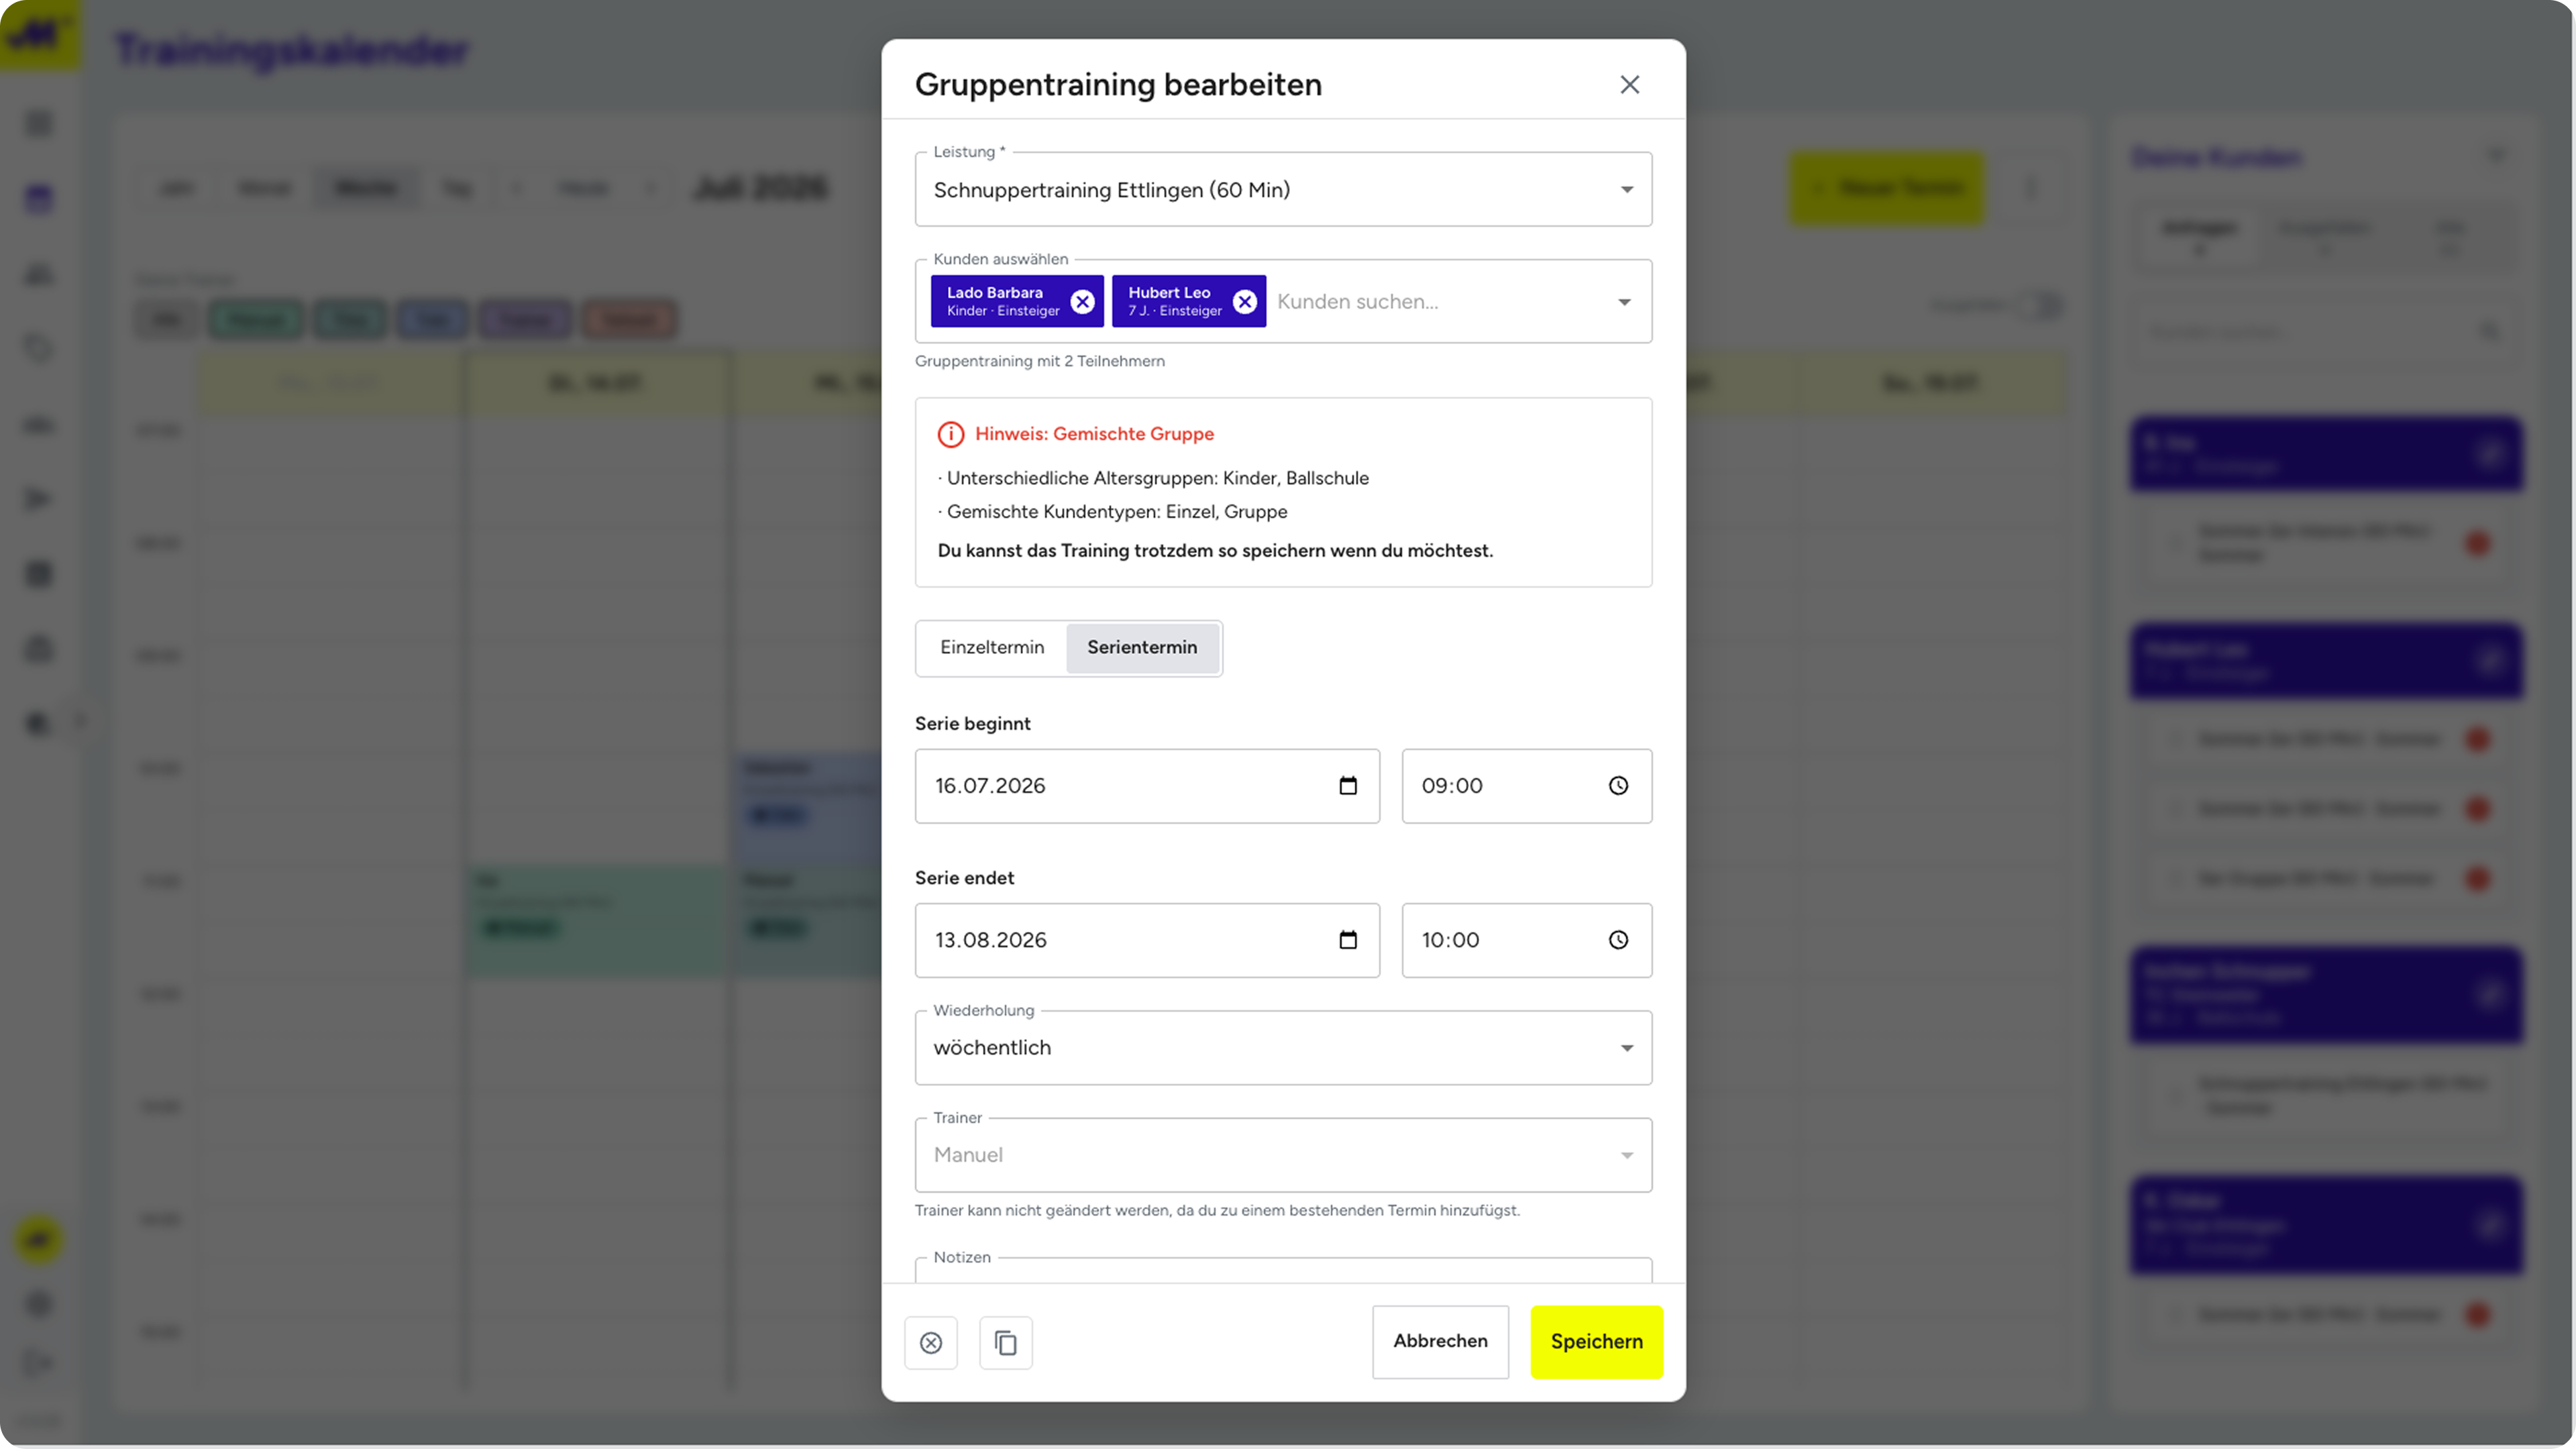
Task: Open clock picker for 10:00 end time
Action: tap(1618, 940)
